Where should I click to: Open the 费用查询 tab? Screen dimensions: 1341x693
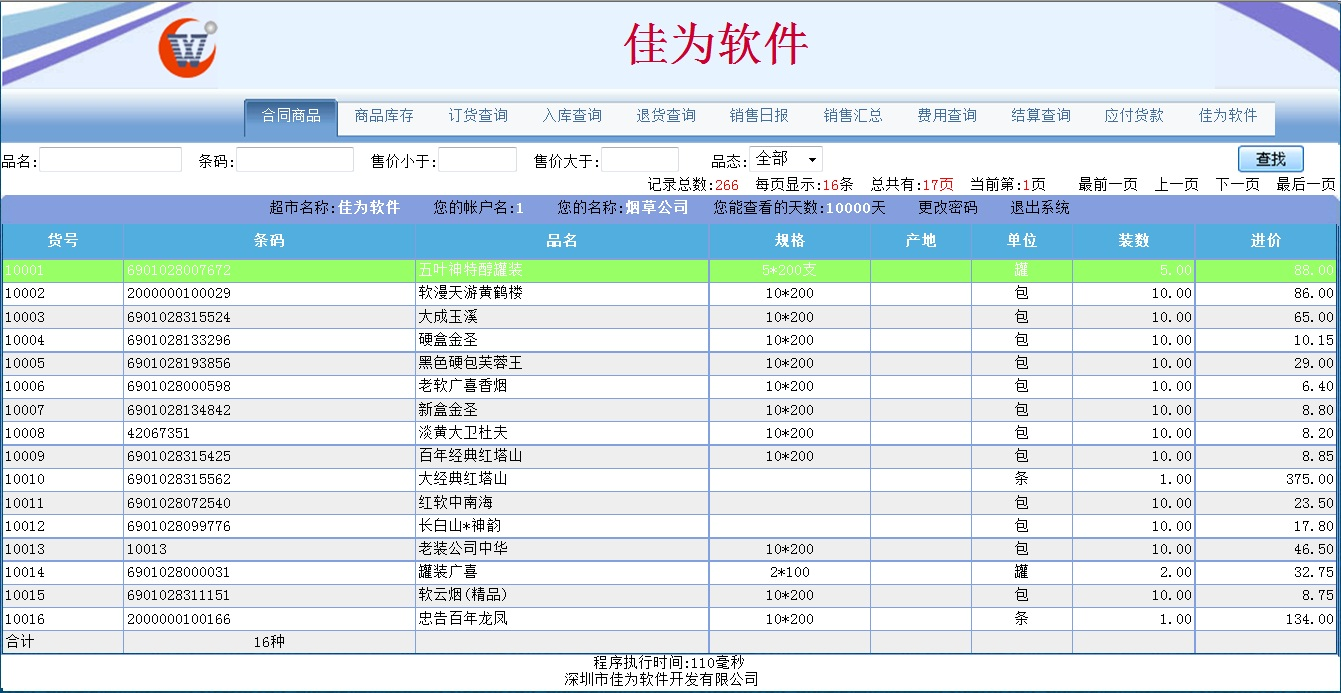(x=947, y=116)
